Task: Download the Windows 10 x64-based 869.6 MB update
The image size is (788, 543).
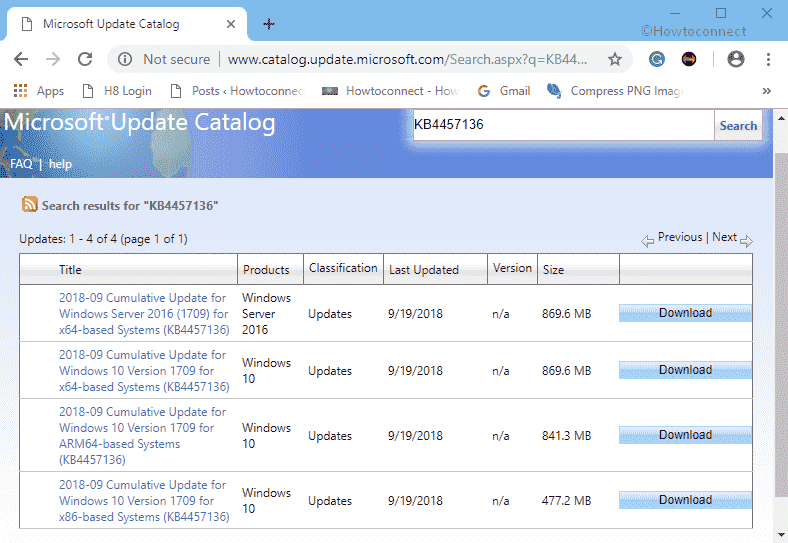Action: pos(685,370)
